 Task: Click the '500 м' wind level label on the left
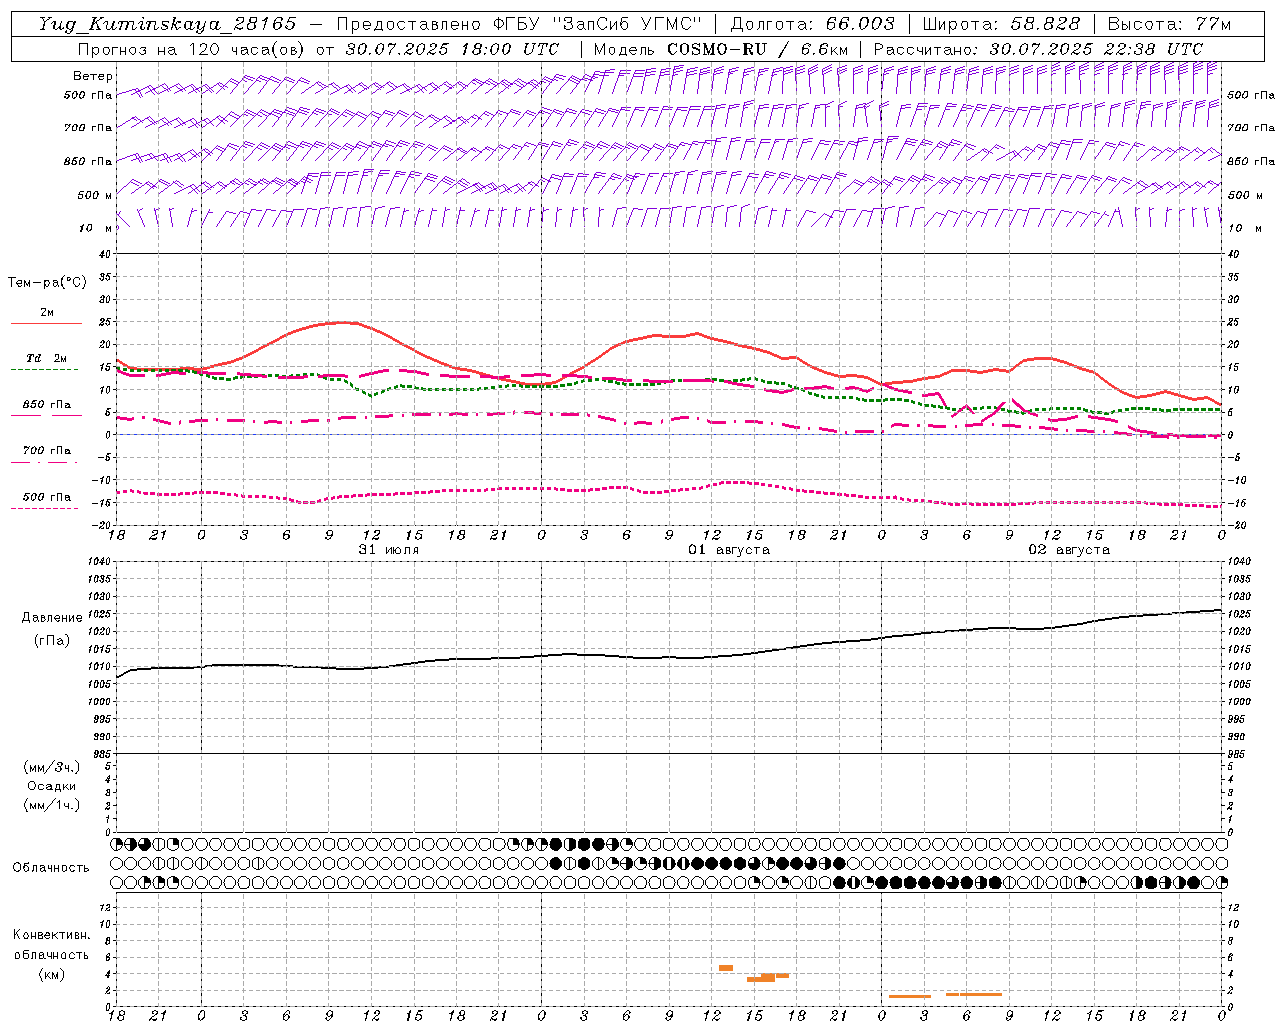(x=95, y=195)
